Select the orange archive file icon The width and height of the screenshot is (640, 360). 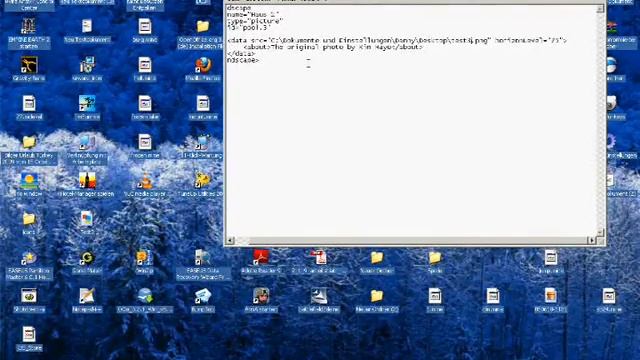(551, 296)
